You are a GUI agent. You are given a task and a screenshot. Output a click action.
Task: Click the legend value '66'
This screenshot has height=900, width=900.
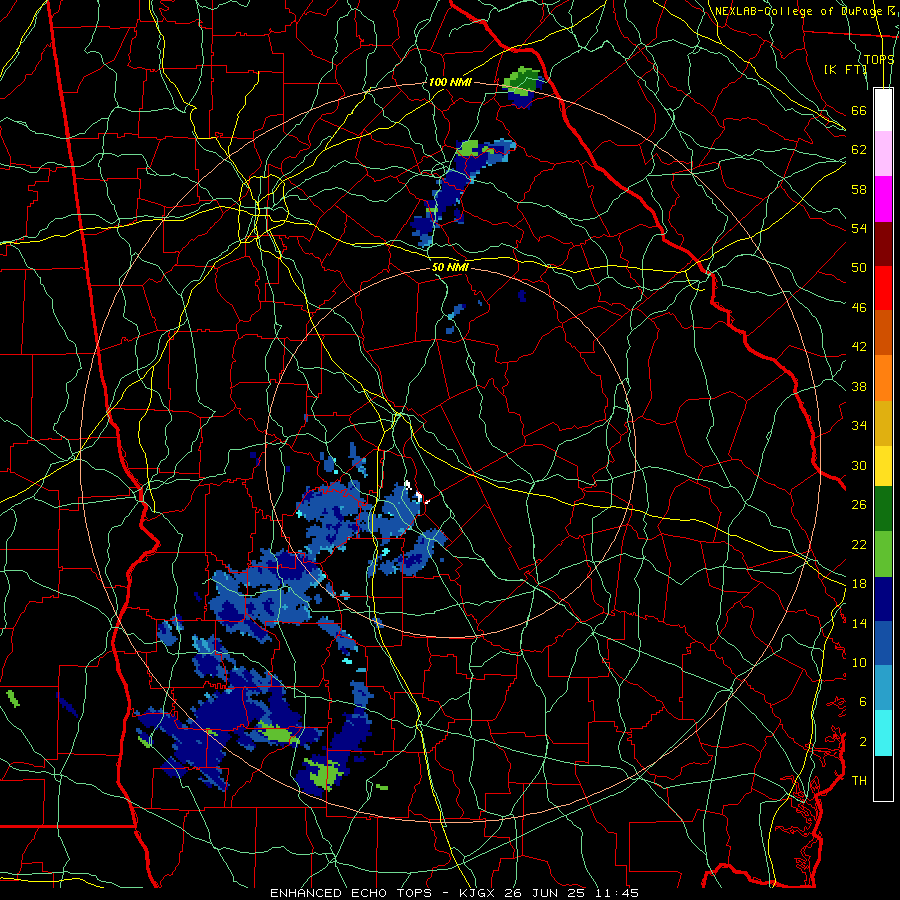(x=859, y=110)
